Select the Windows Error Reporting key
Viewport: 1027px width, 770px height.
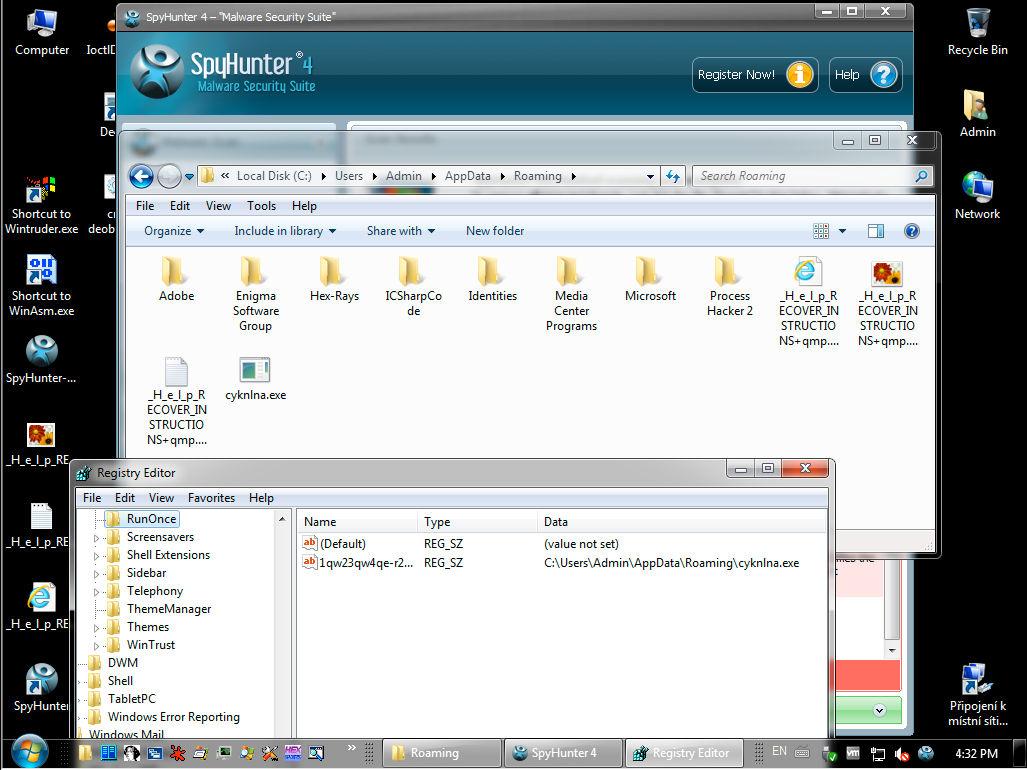pyautogui.click(x=174, y=717)
